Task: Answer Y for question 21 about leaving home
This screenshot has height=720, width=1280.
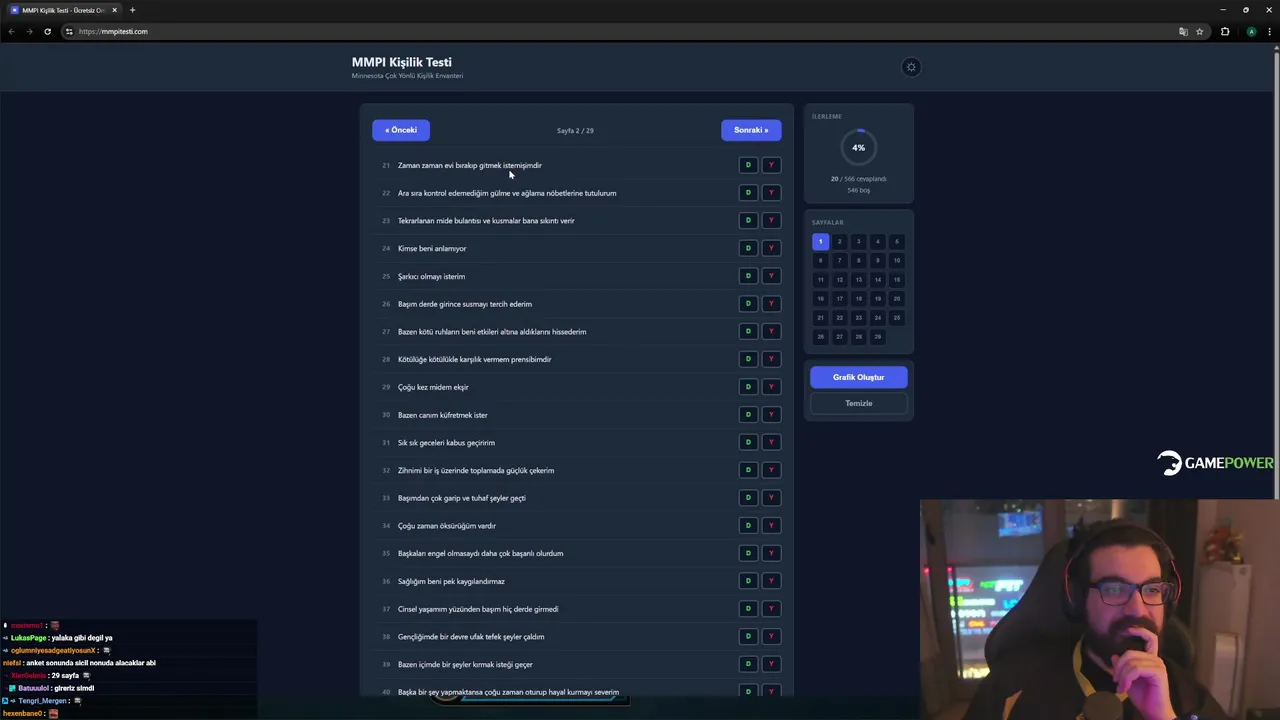Action: 771,165
